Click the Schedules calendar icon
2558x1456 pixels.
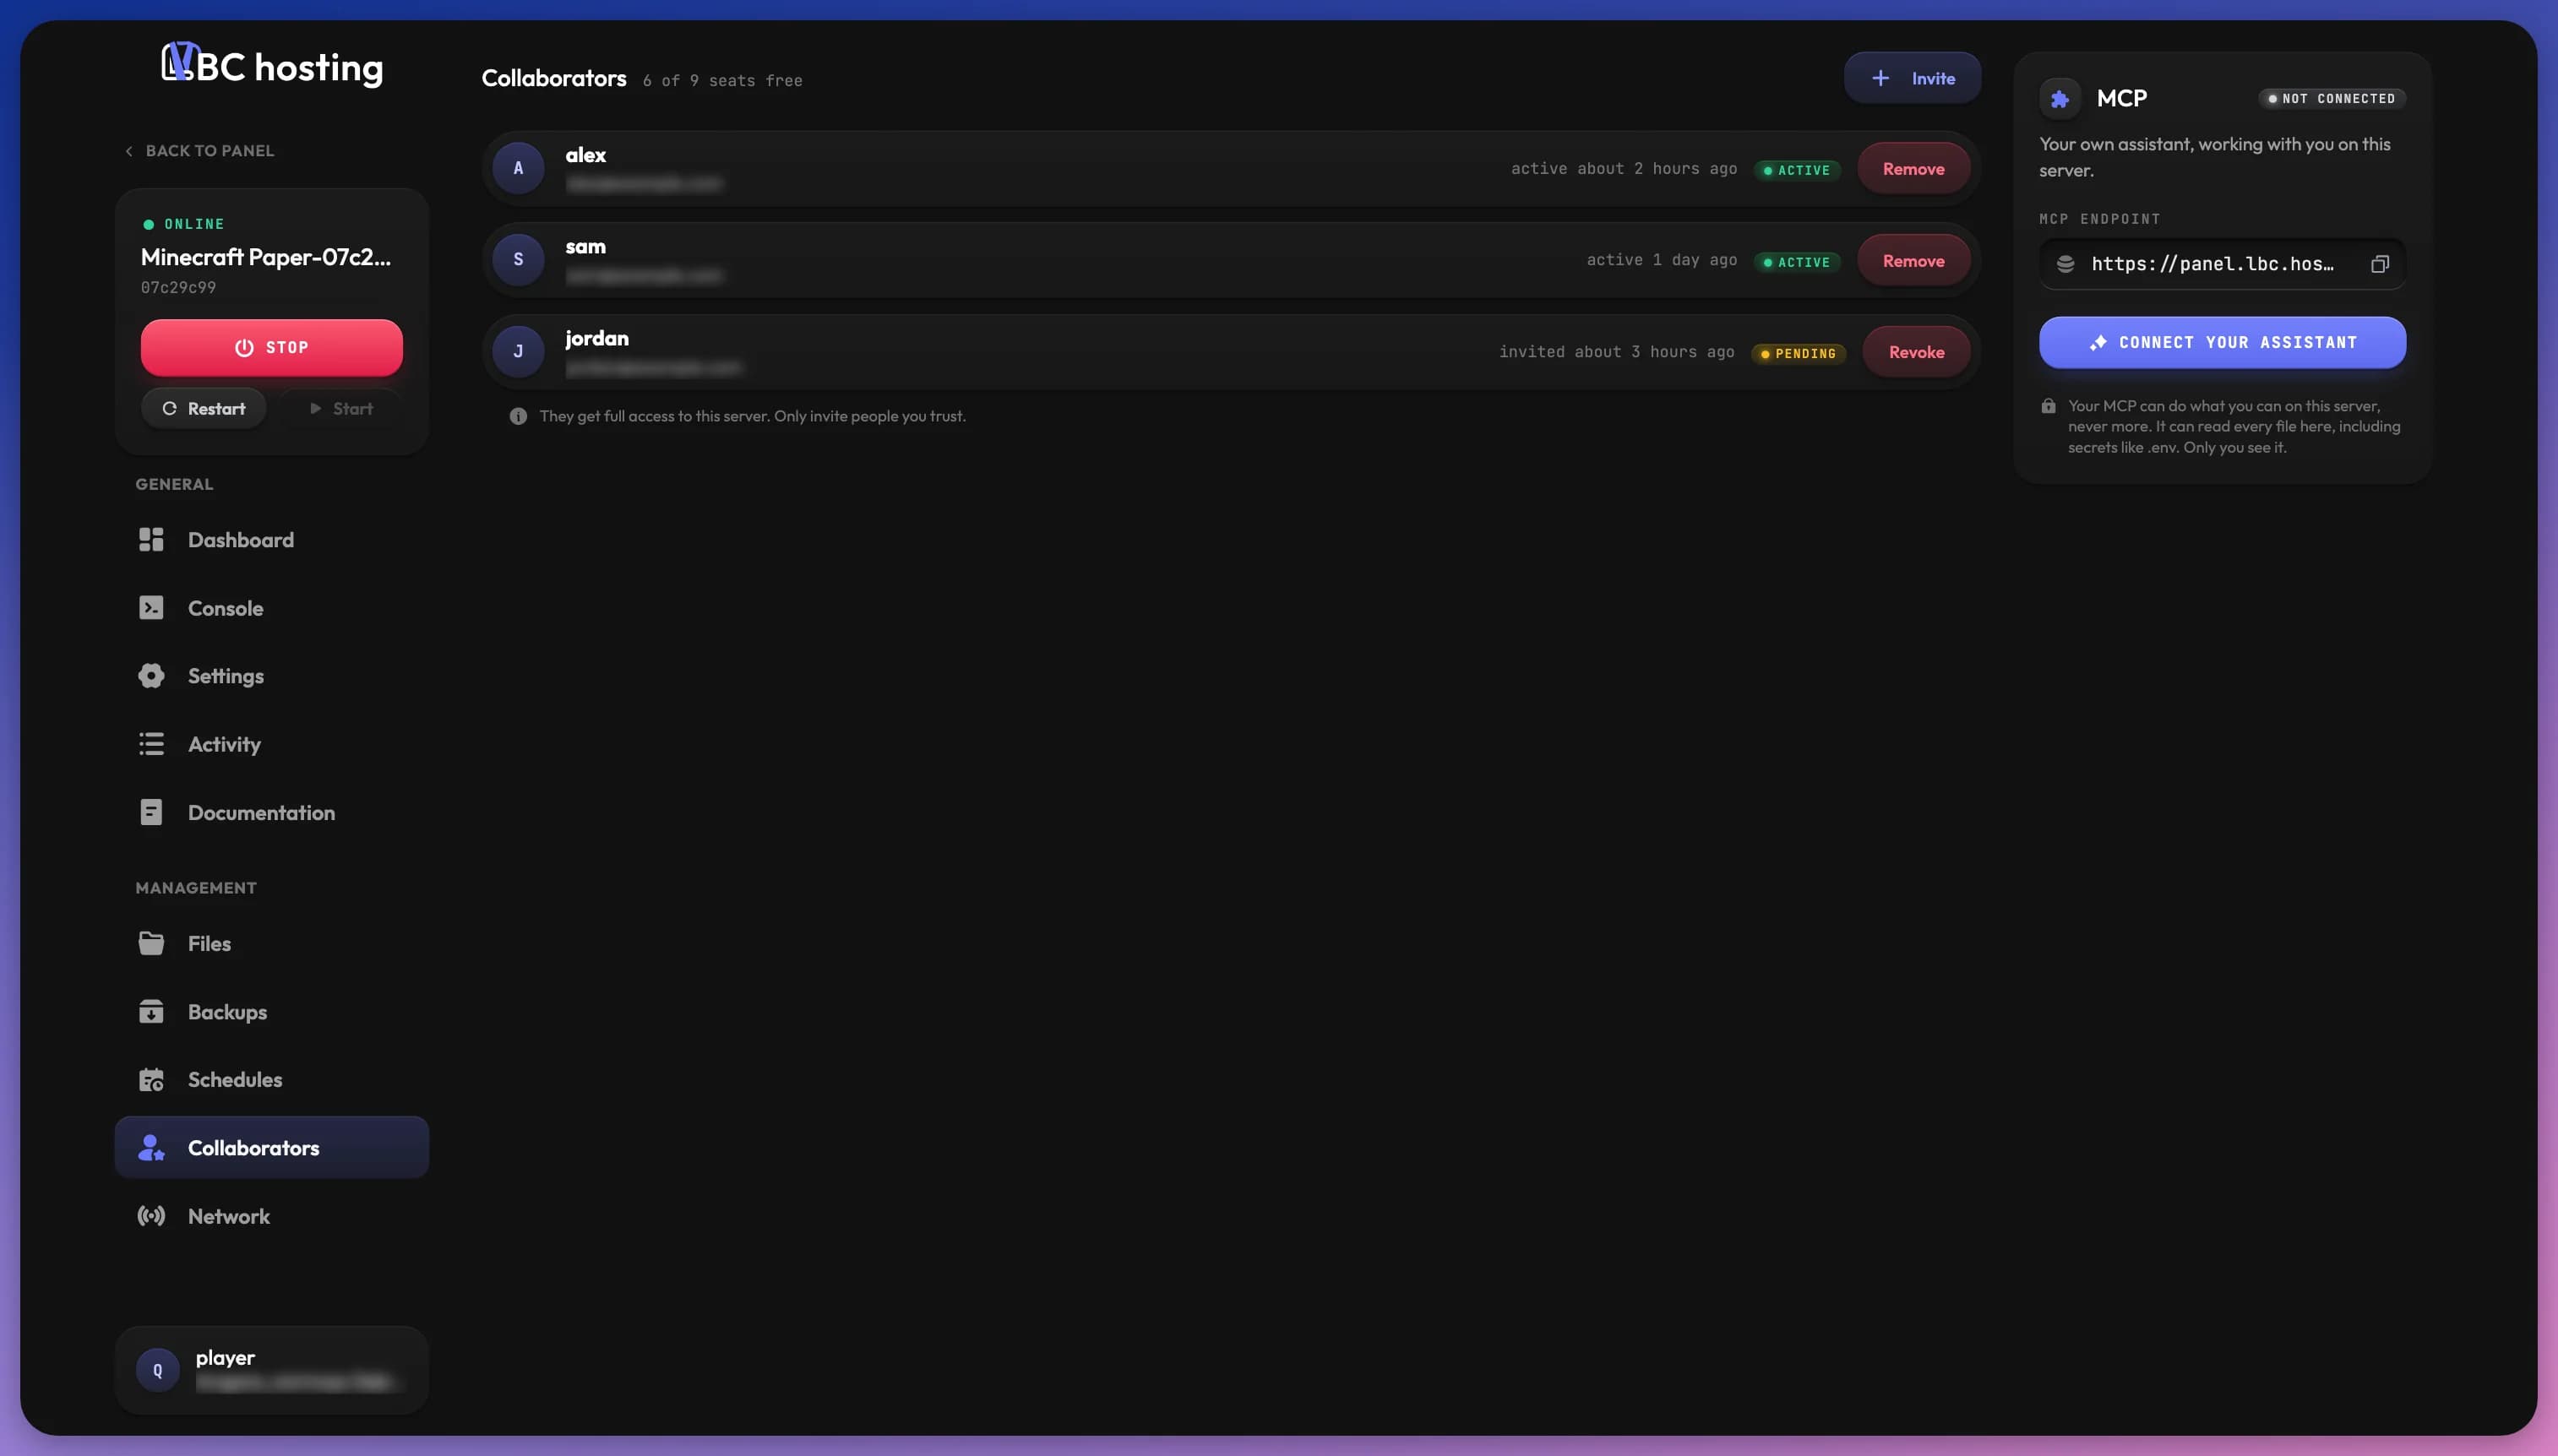(151, 1080)
